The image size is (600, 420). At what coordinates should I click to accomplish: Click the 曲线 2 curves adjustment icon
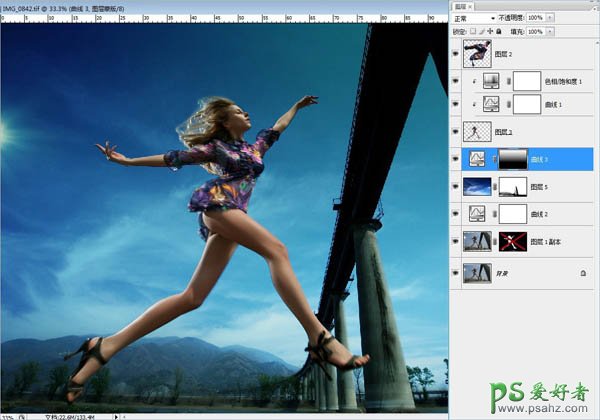pos(478,213)
